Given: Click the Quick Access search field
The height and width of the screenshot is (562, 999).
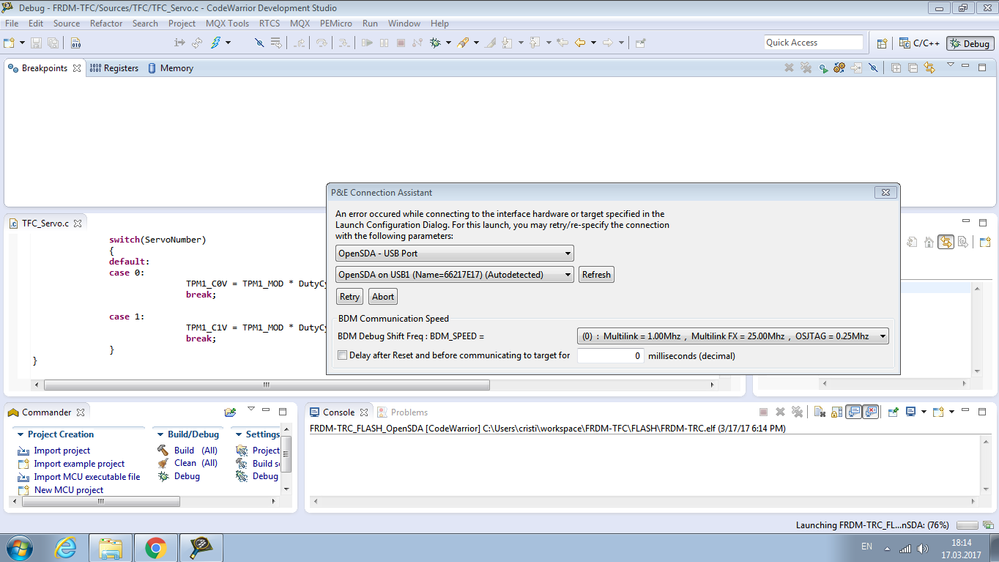Looking at the screenshot, I should click(x=814, y=43).
